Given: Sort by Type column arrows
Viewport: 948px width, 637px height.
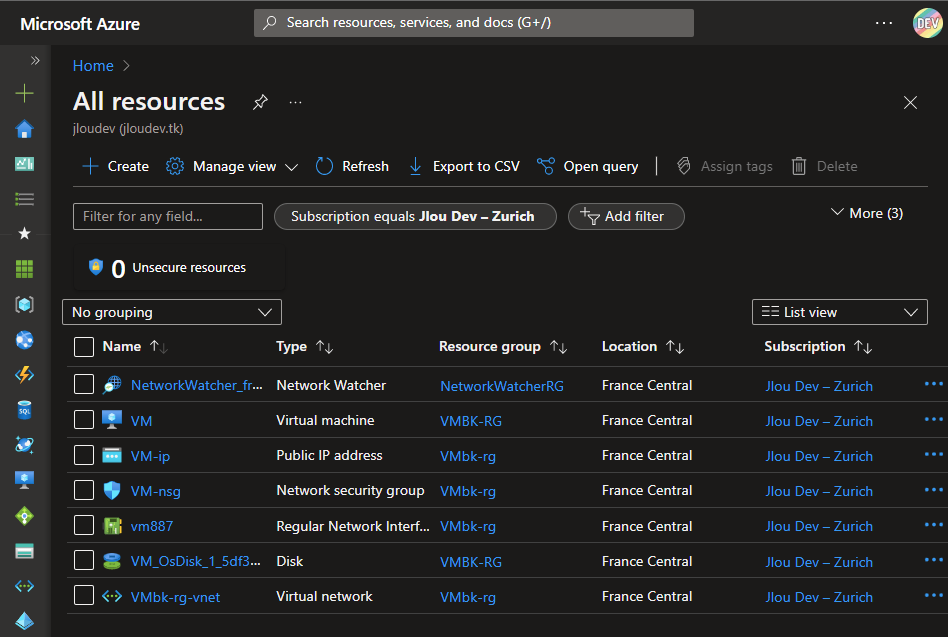Looking at the screenshot, I should (x=325, y=347).
